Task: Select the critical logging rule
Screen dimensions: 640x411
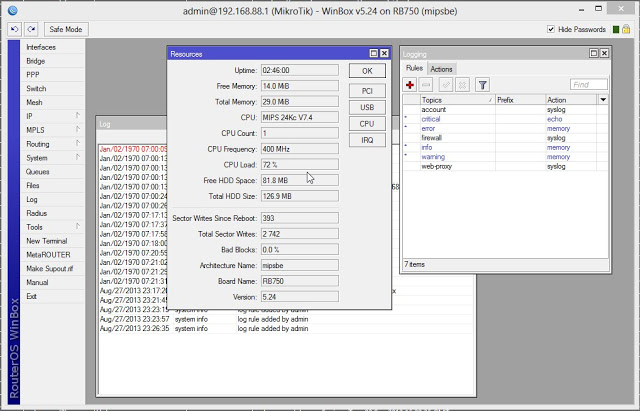Action: [505, 119]
